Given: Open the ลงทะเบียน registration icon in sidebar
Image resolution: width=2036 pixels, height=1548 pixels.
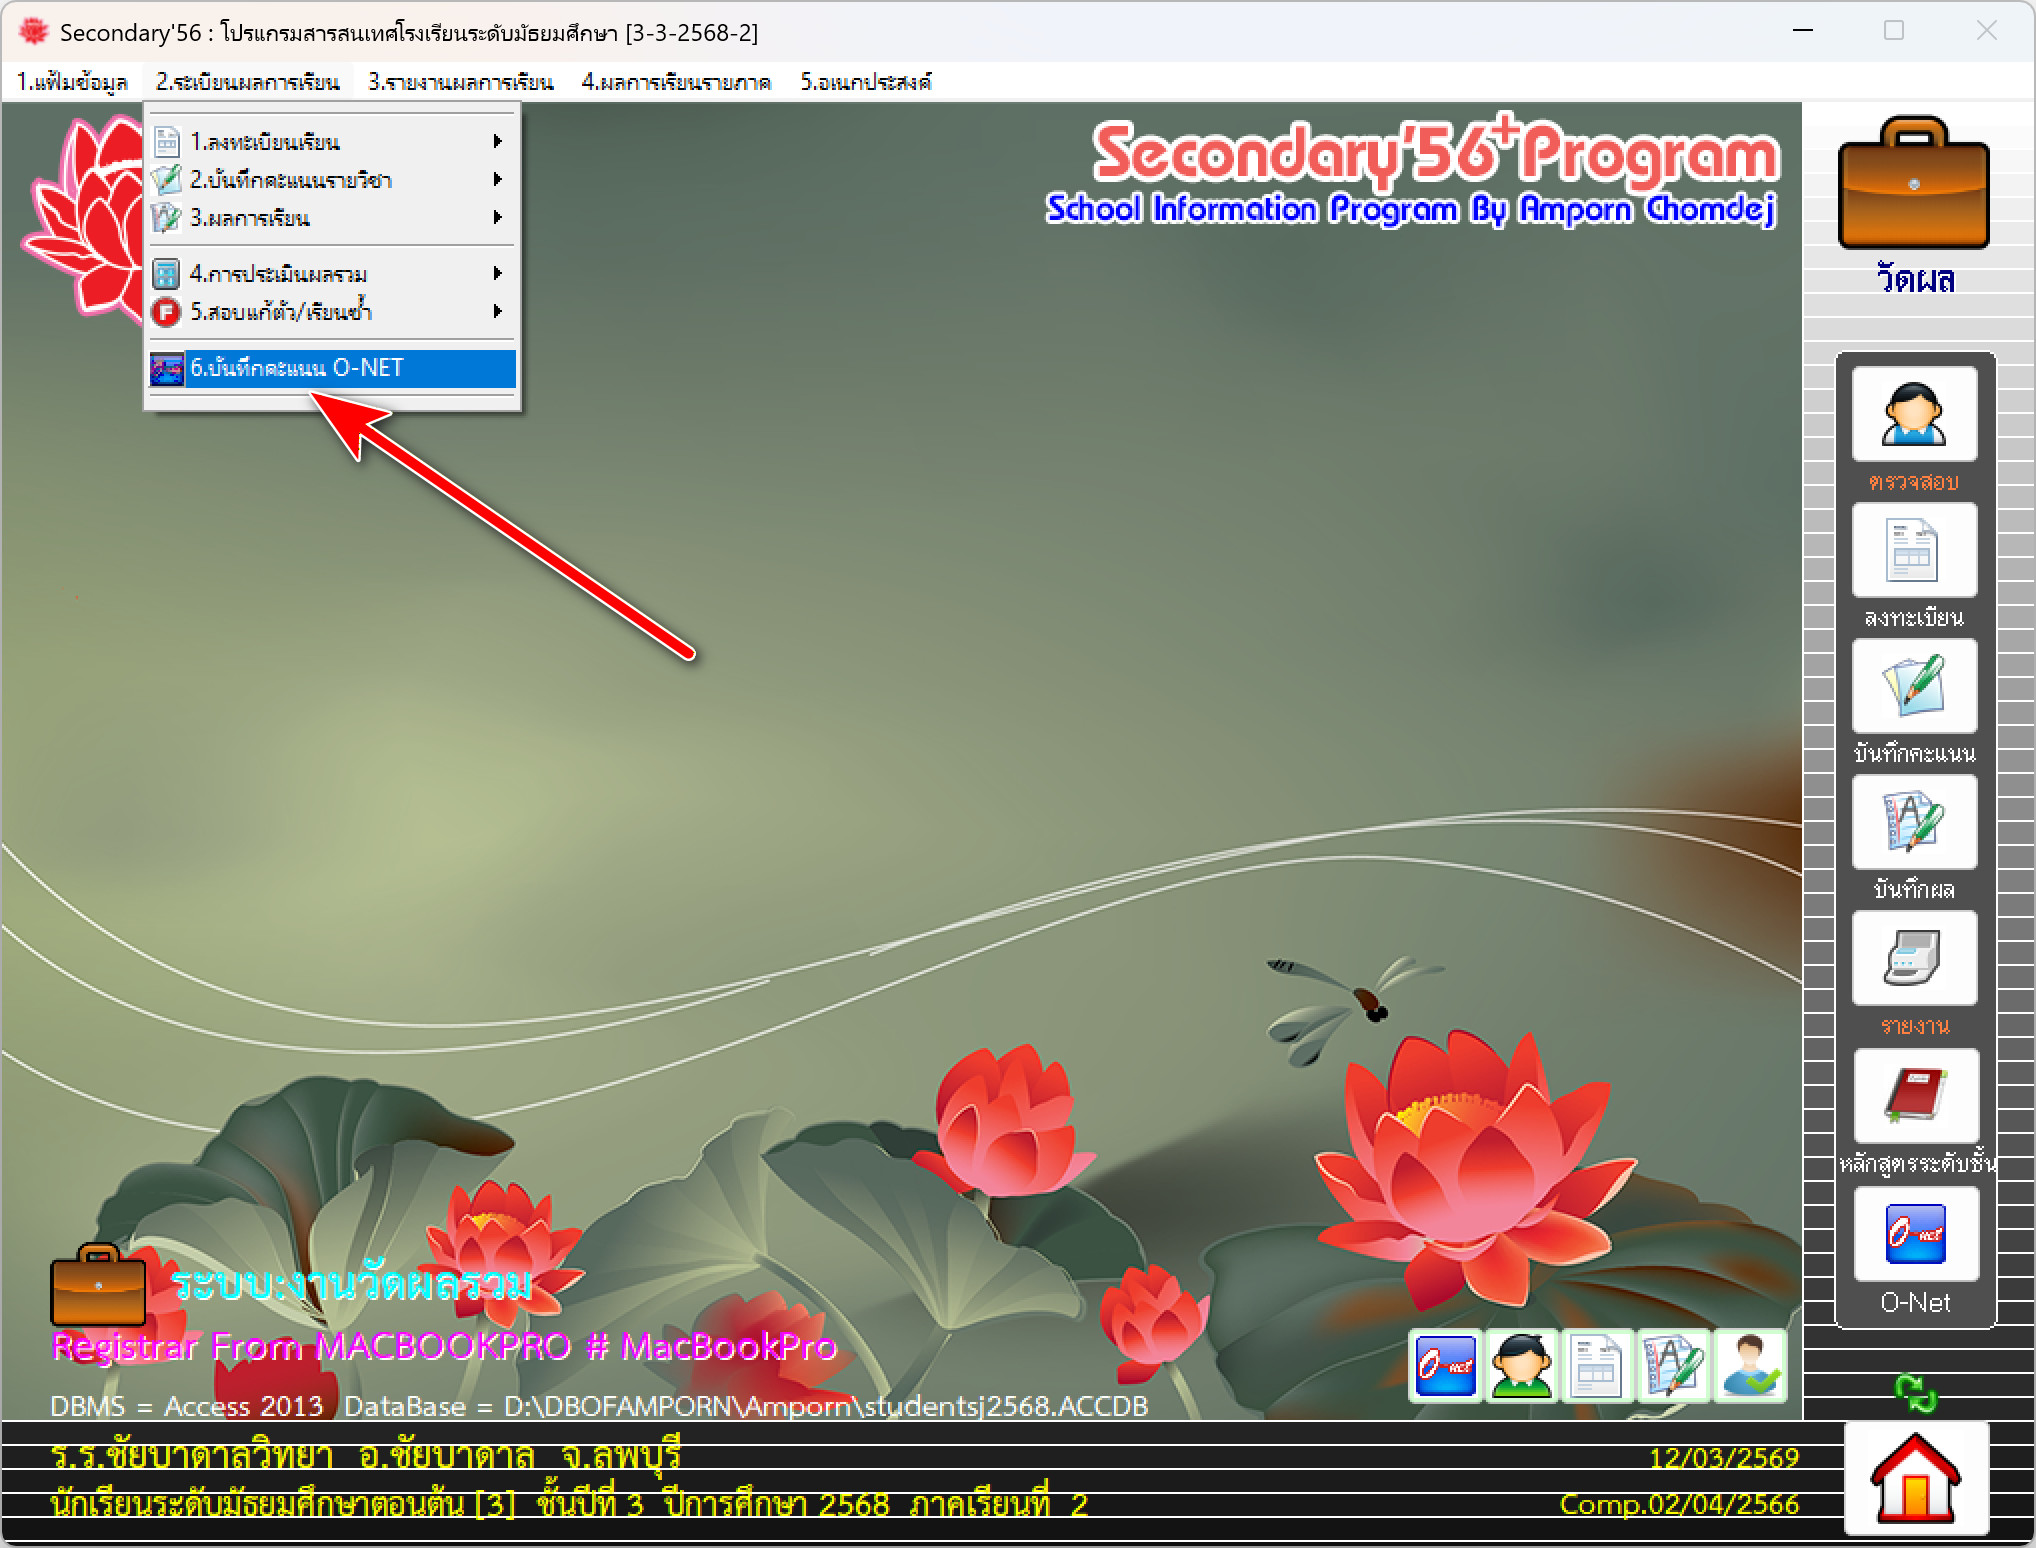Looking at the screenshot, I should tap(1913, 551).
